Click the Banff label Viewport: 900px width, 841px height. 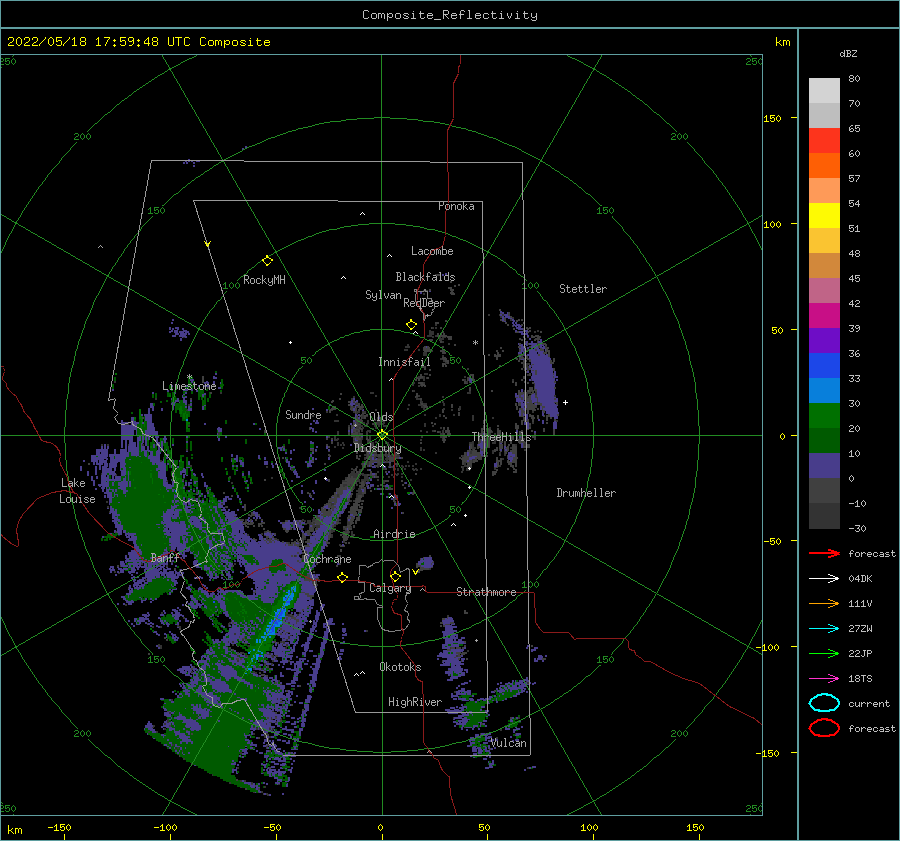click(165, 557)
